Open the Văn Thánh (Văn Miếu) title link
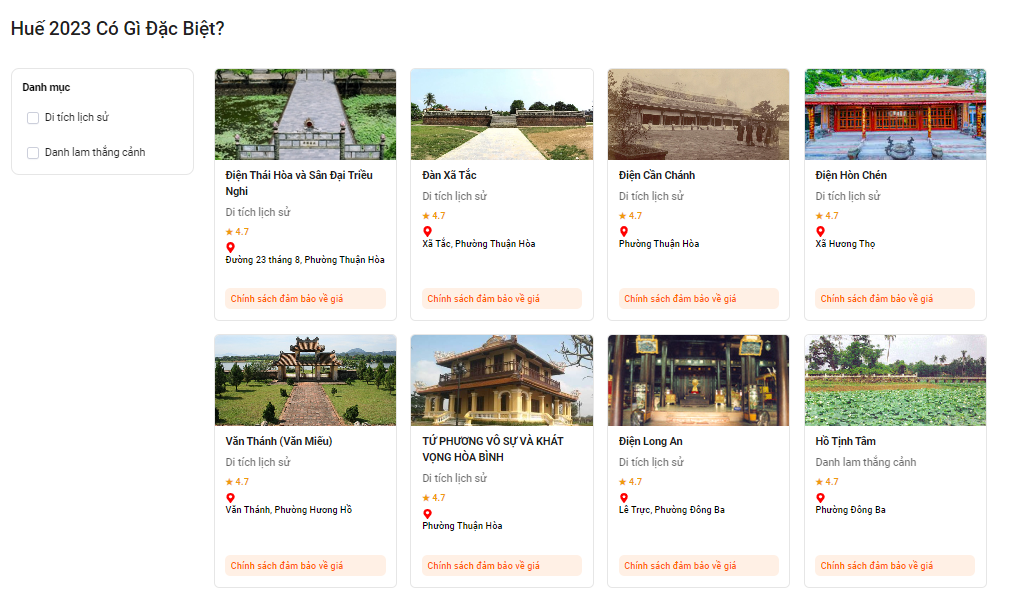The width and height of the screenshot is (1030, 597). coord(279,441)
